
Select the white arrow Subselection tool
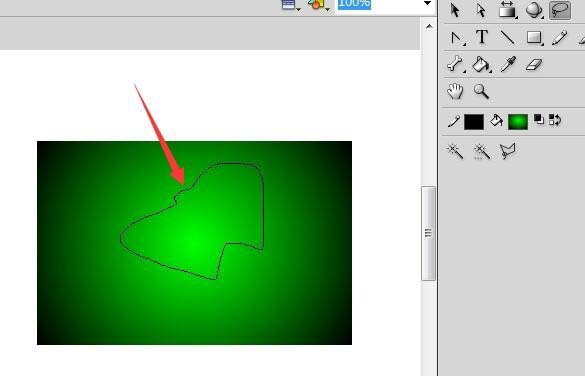click(481, 10)
